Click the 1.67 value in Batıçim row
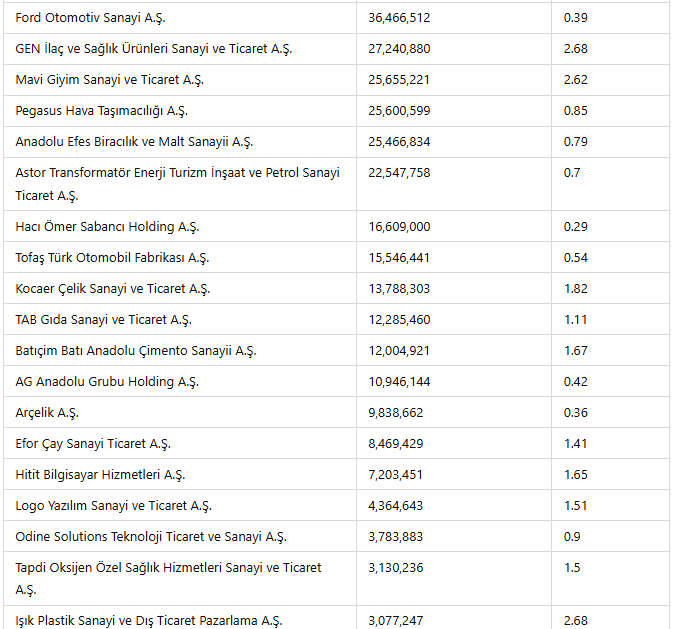This screenshot has height=629, width=675. point(576,350)
